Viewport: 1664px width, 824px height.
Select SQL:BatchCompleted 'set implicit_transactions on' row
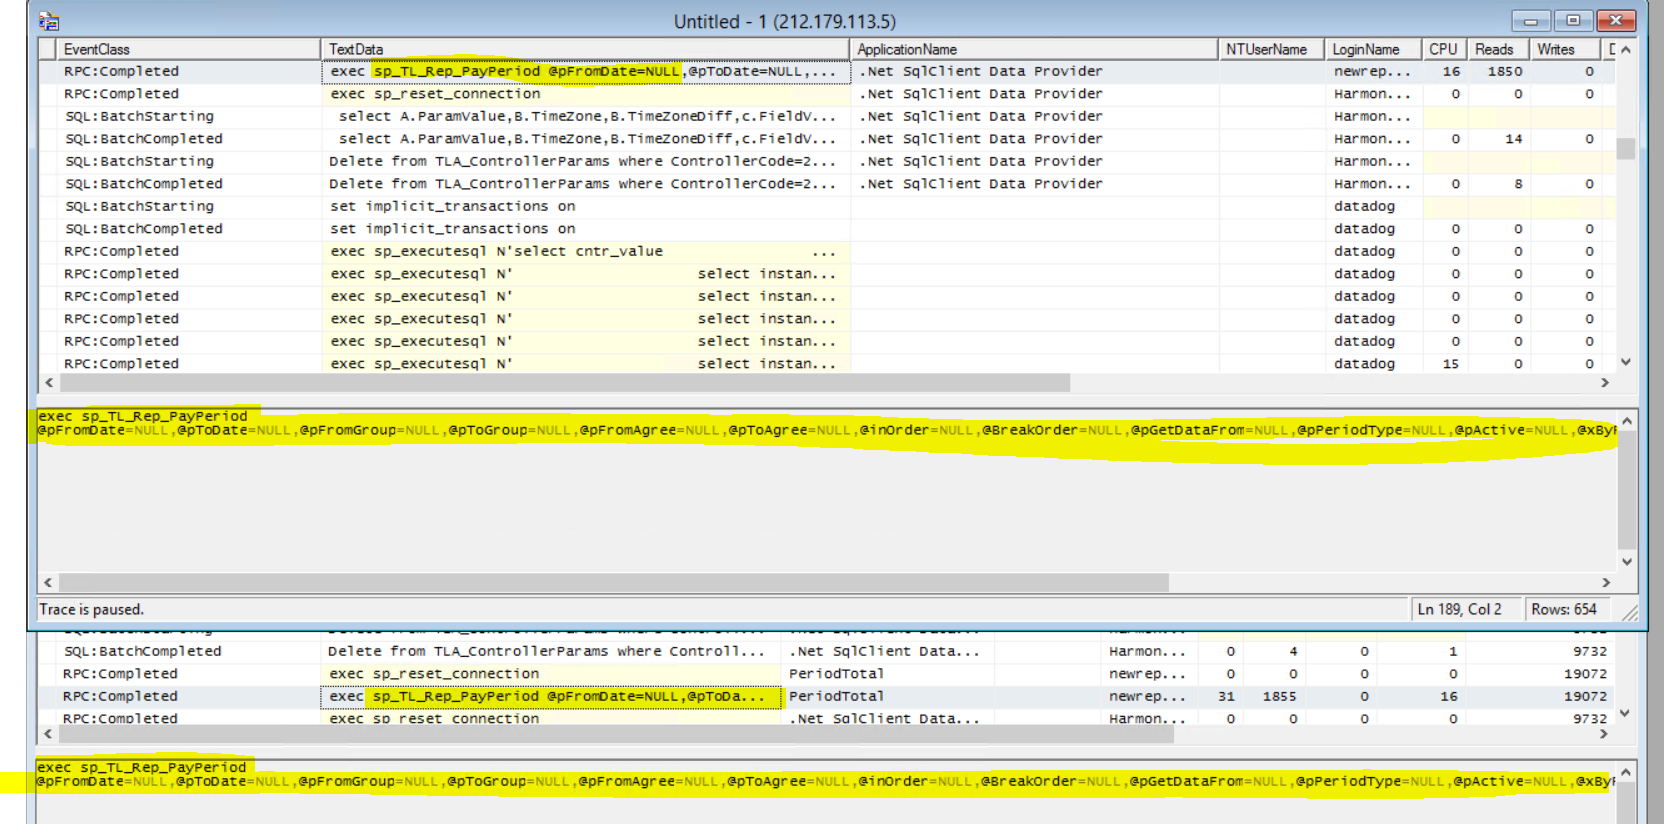tap(826, 229)
